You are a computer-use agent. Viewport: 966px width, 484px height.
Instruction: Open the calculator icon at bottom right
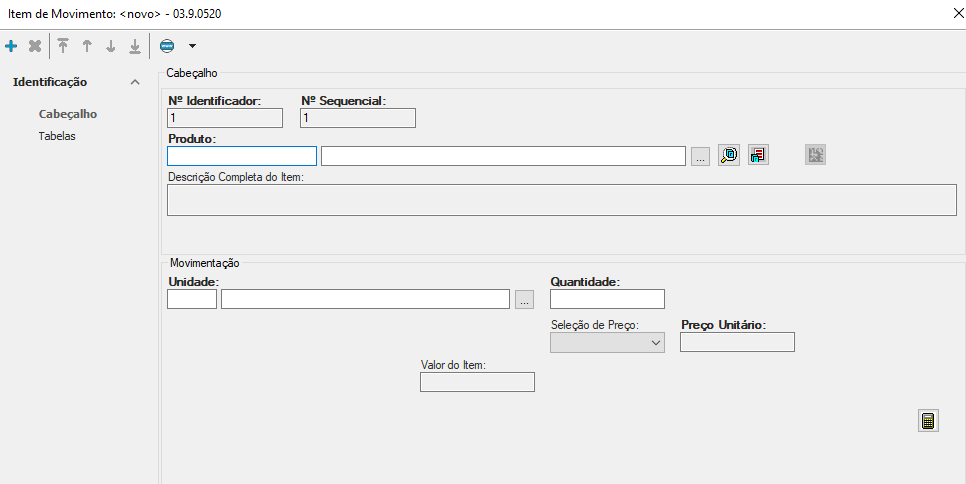click(x=928, y=421)
